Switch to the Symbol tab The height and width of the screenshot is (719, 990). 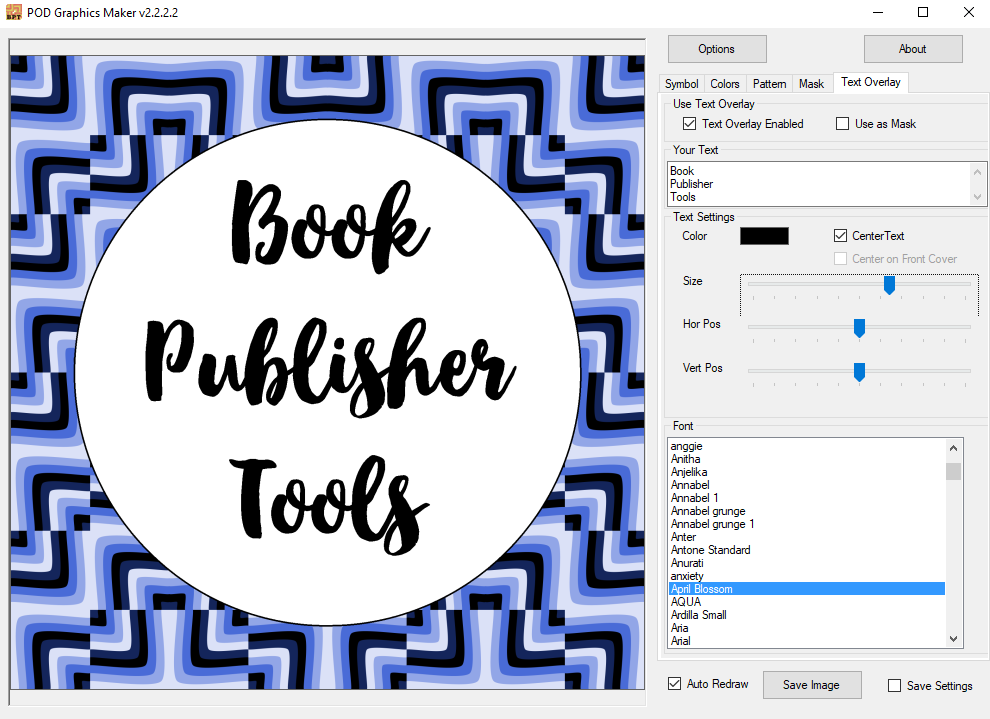tap(681, 84)
